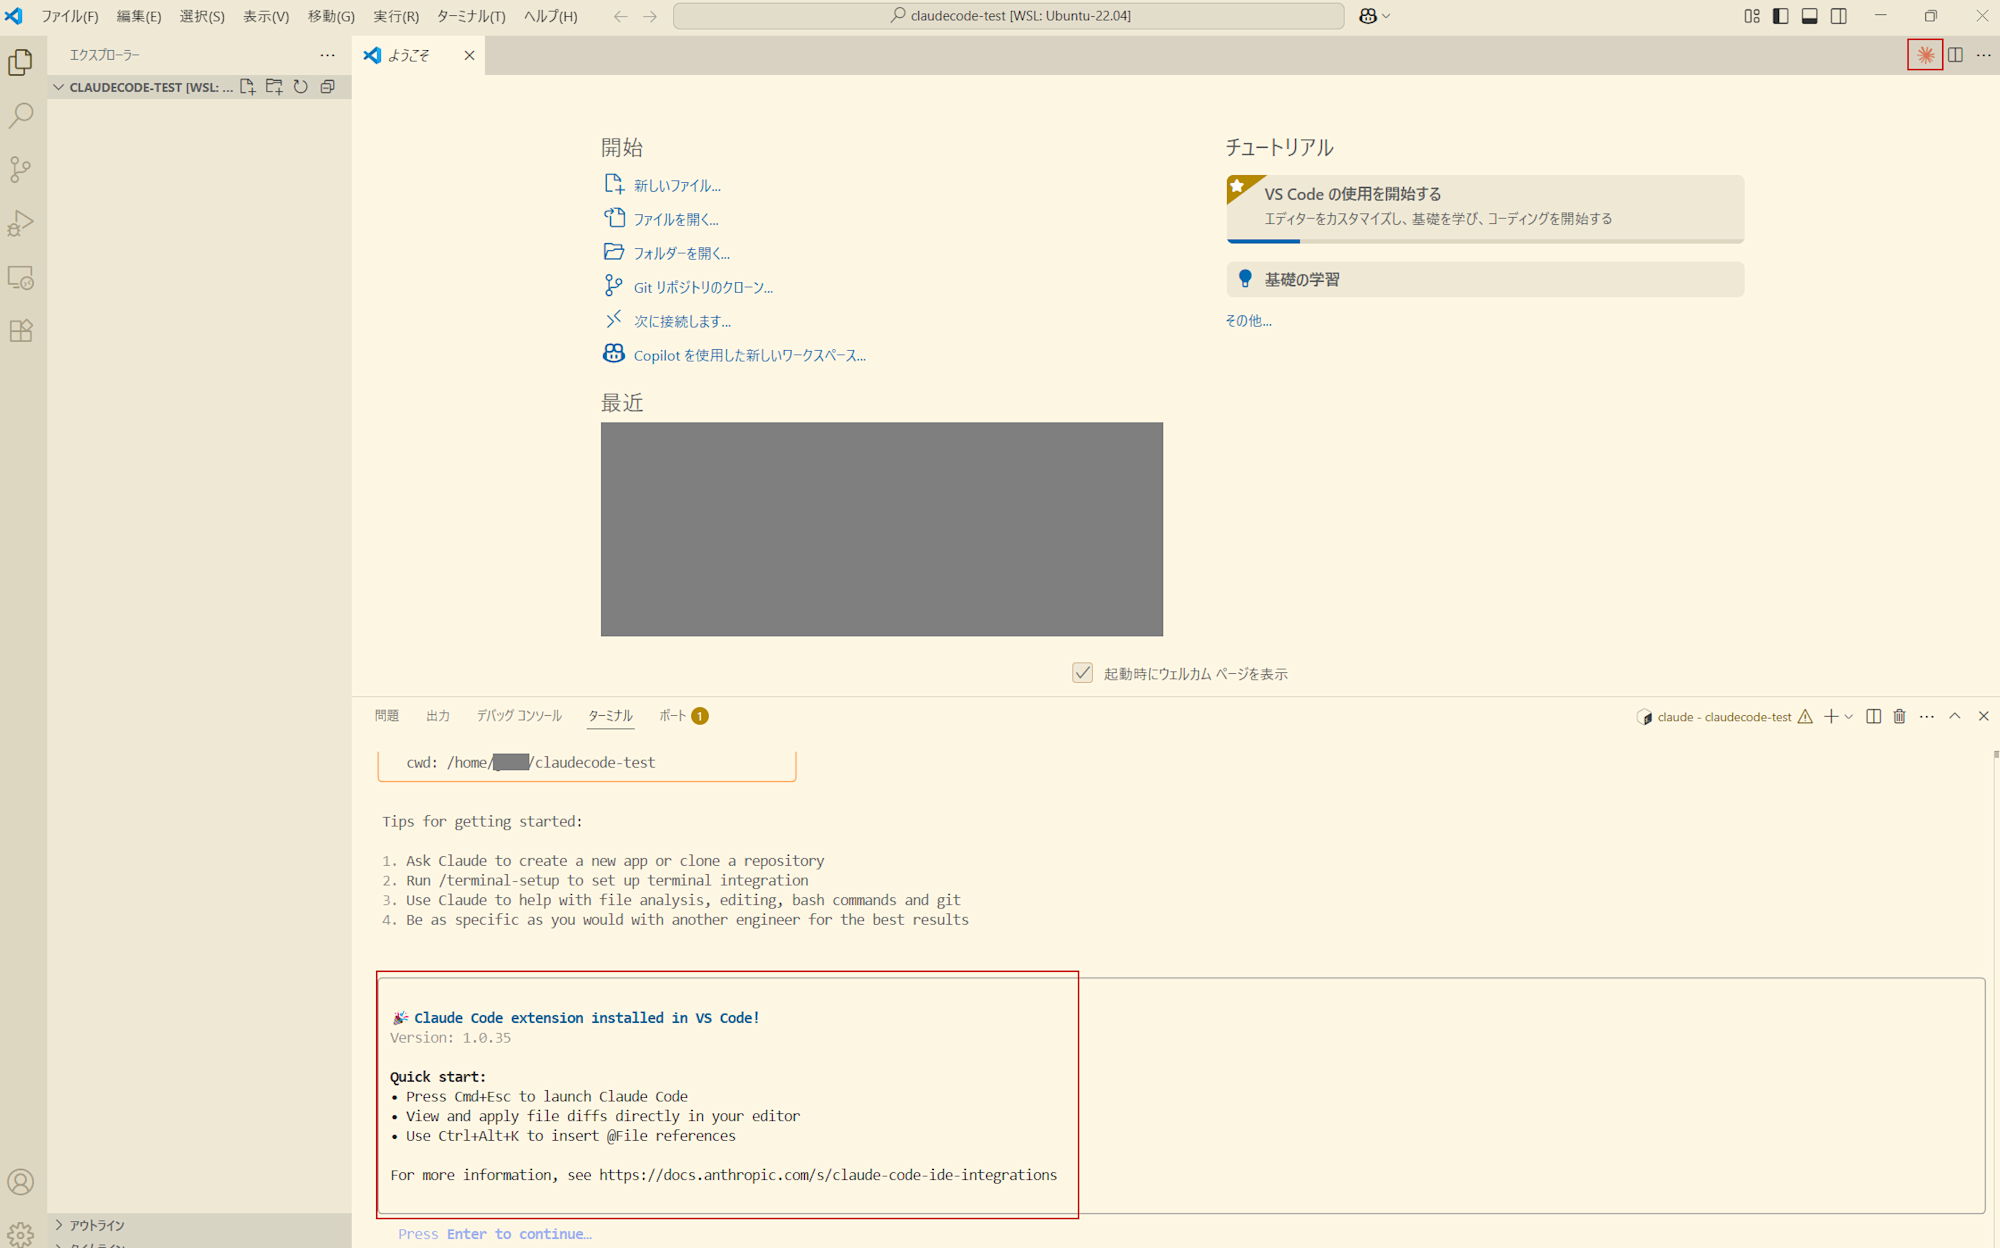This screenshot has width=2000, height=1248.
Task: Toggle primary sidebar visibility
Action: pos(1781,16)
